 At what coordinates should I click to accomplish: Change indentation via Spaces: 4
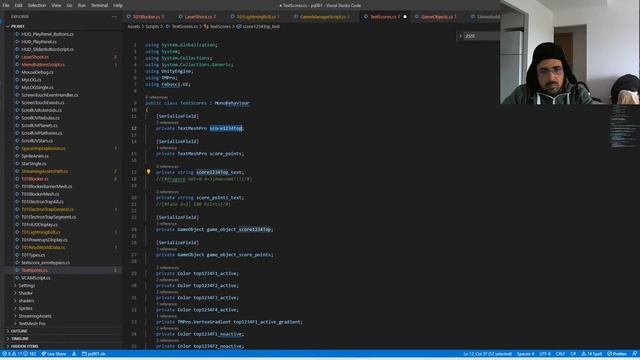point(525,354)
